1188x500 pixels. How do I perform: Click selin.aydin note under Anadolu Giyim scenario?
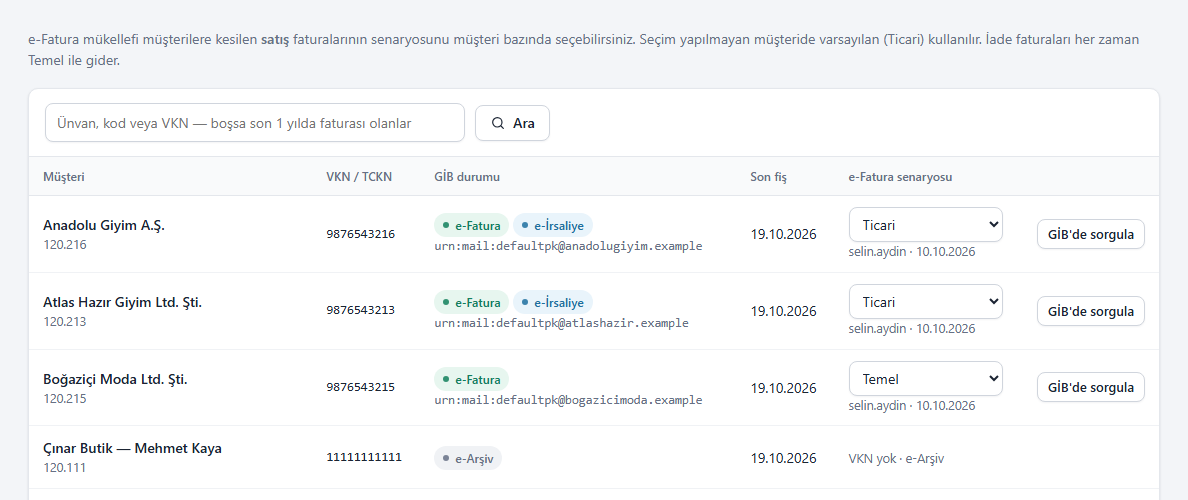click(x=911, y=252)
